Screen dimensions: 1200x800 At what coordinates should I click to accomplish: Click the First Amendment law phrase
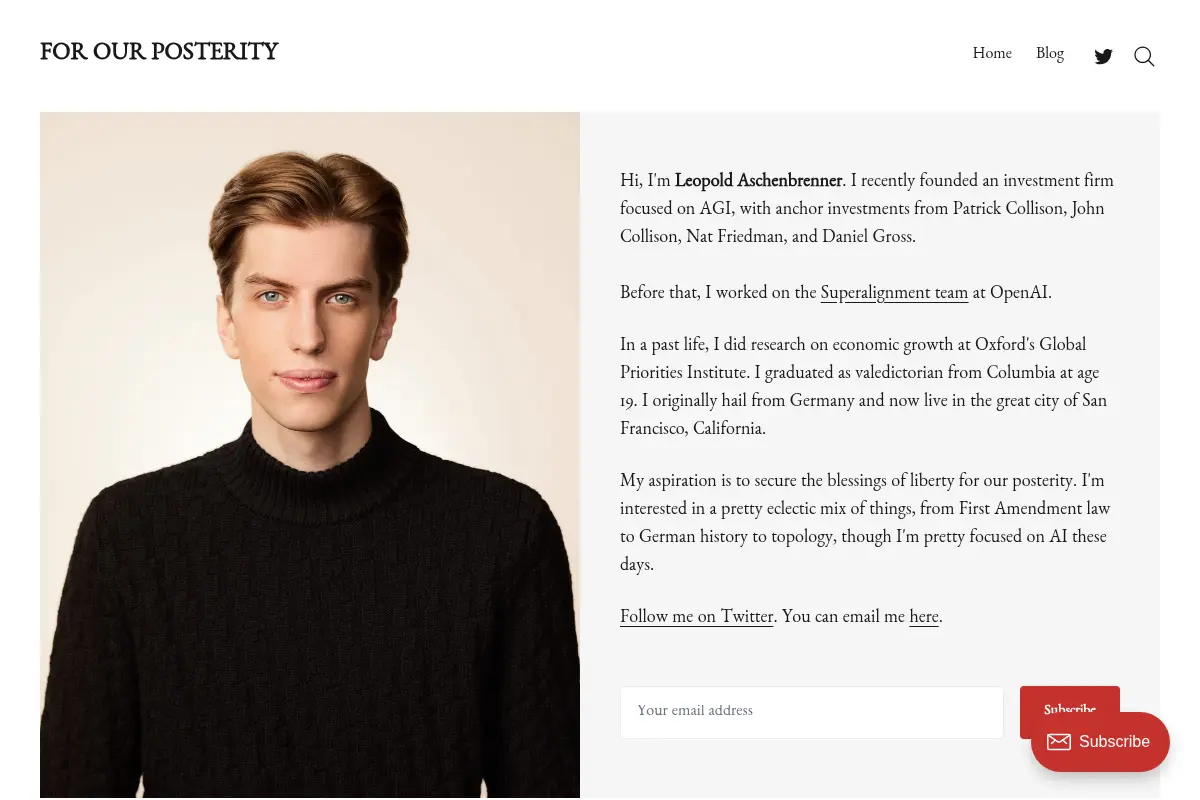click(1035, 508)
